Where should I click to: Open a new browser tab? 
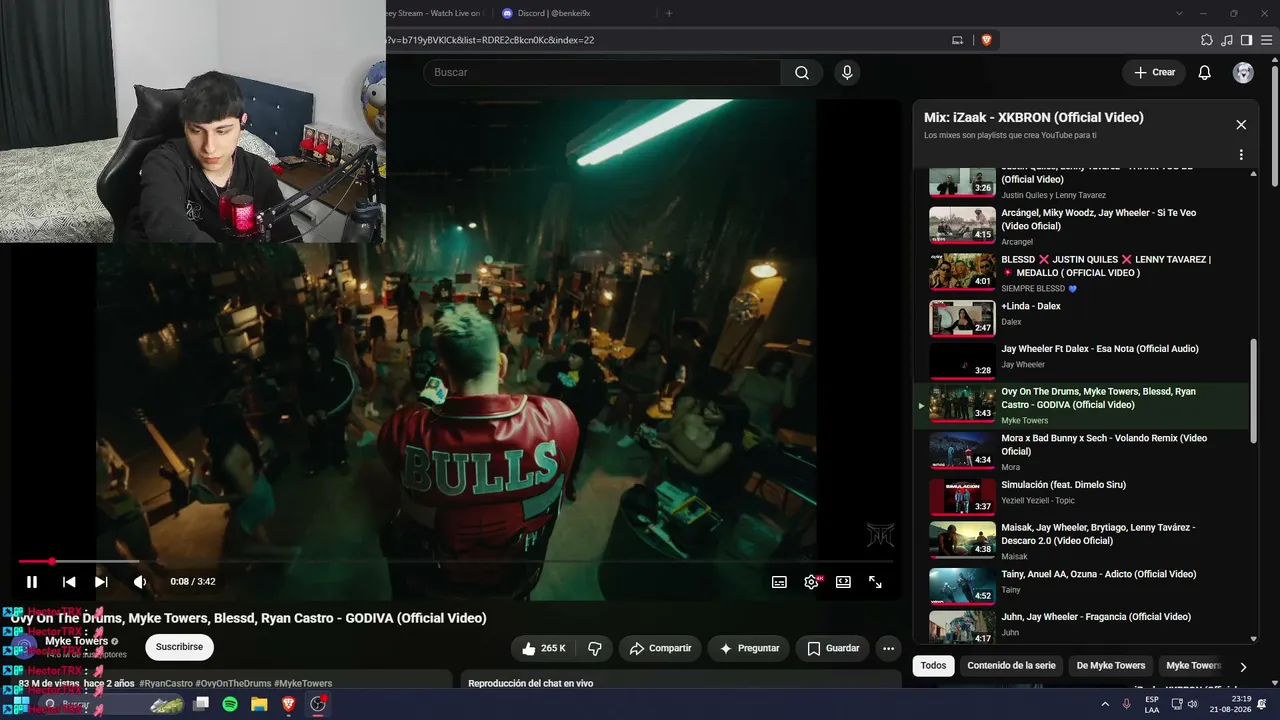pos(669,13)
